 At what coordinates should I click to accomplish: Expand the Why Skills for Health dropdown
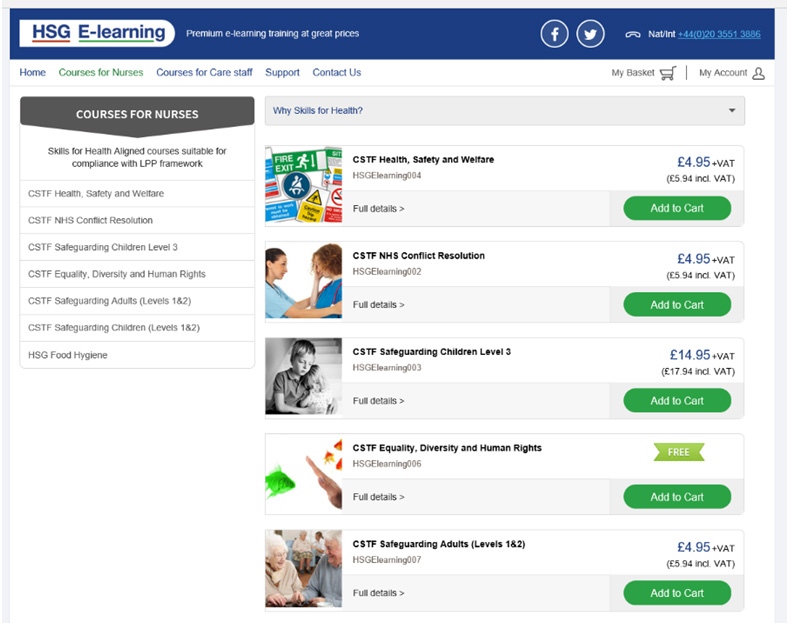coord(731,111)
